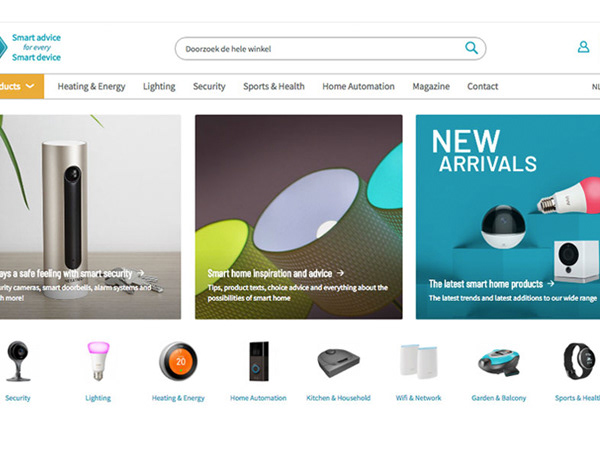Image resolution: width=600 pixels, height=450 pixels.
Task: Open the user account icon
Action: pos(583,47)
